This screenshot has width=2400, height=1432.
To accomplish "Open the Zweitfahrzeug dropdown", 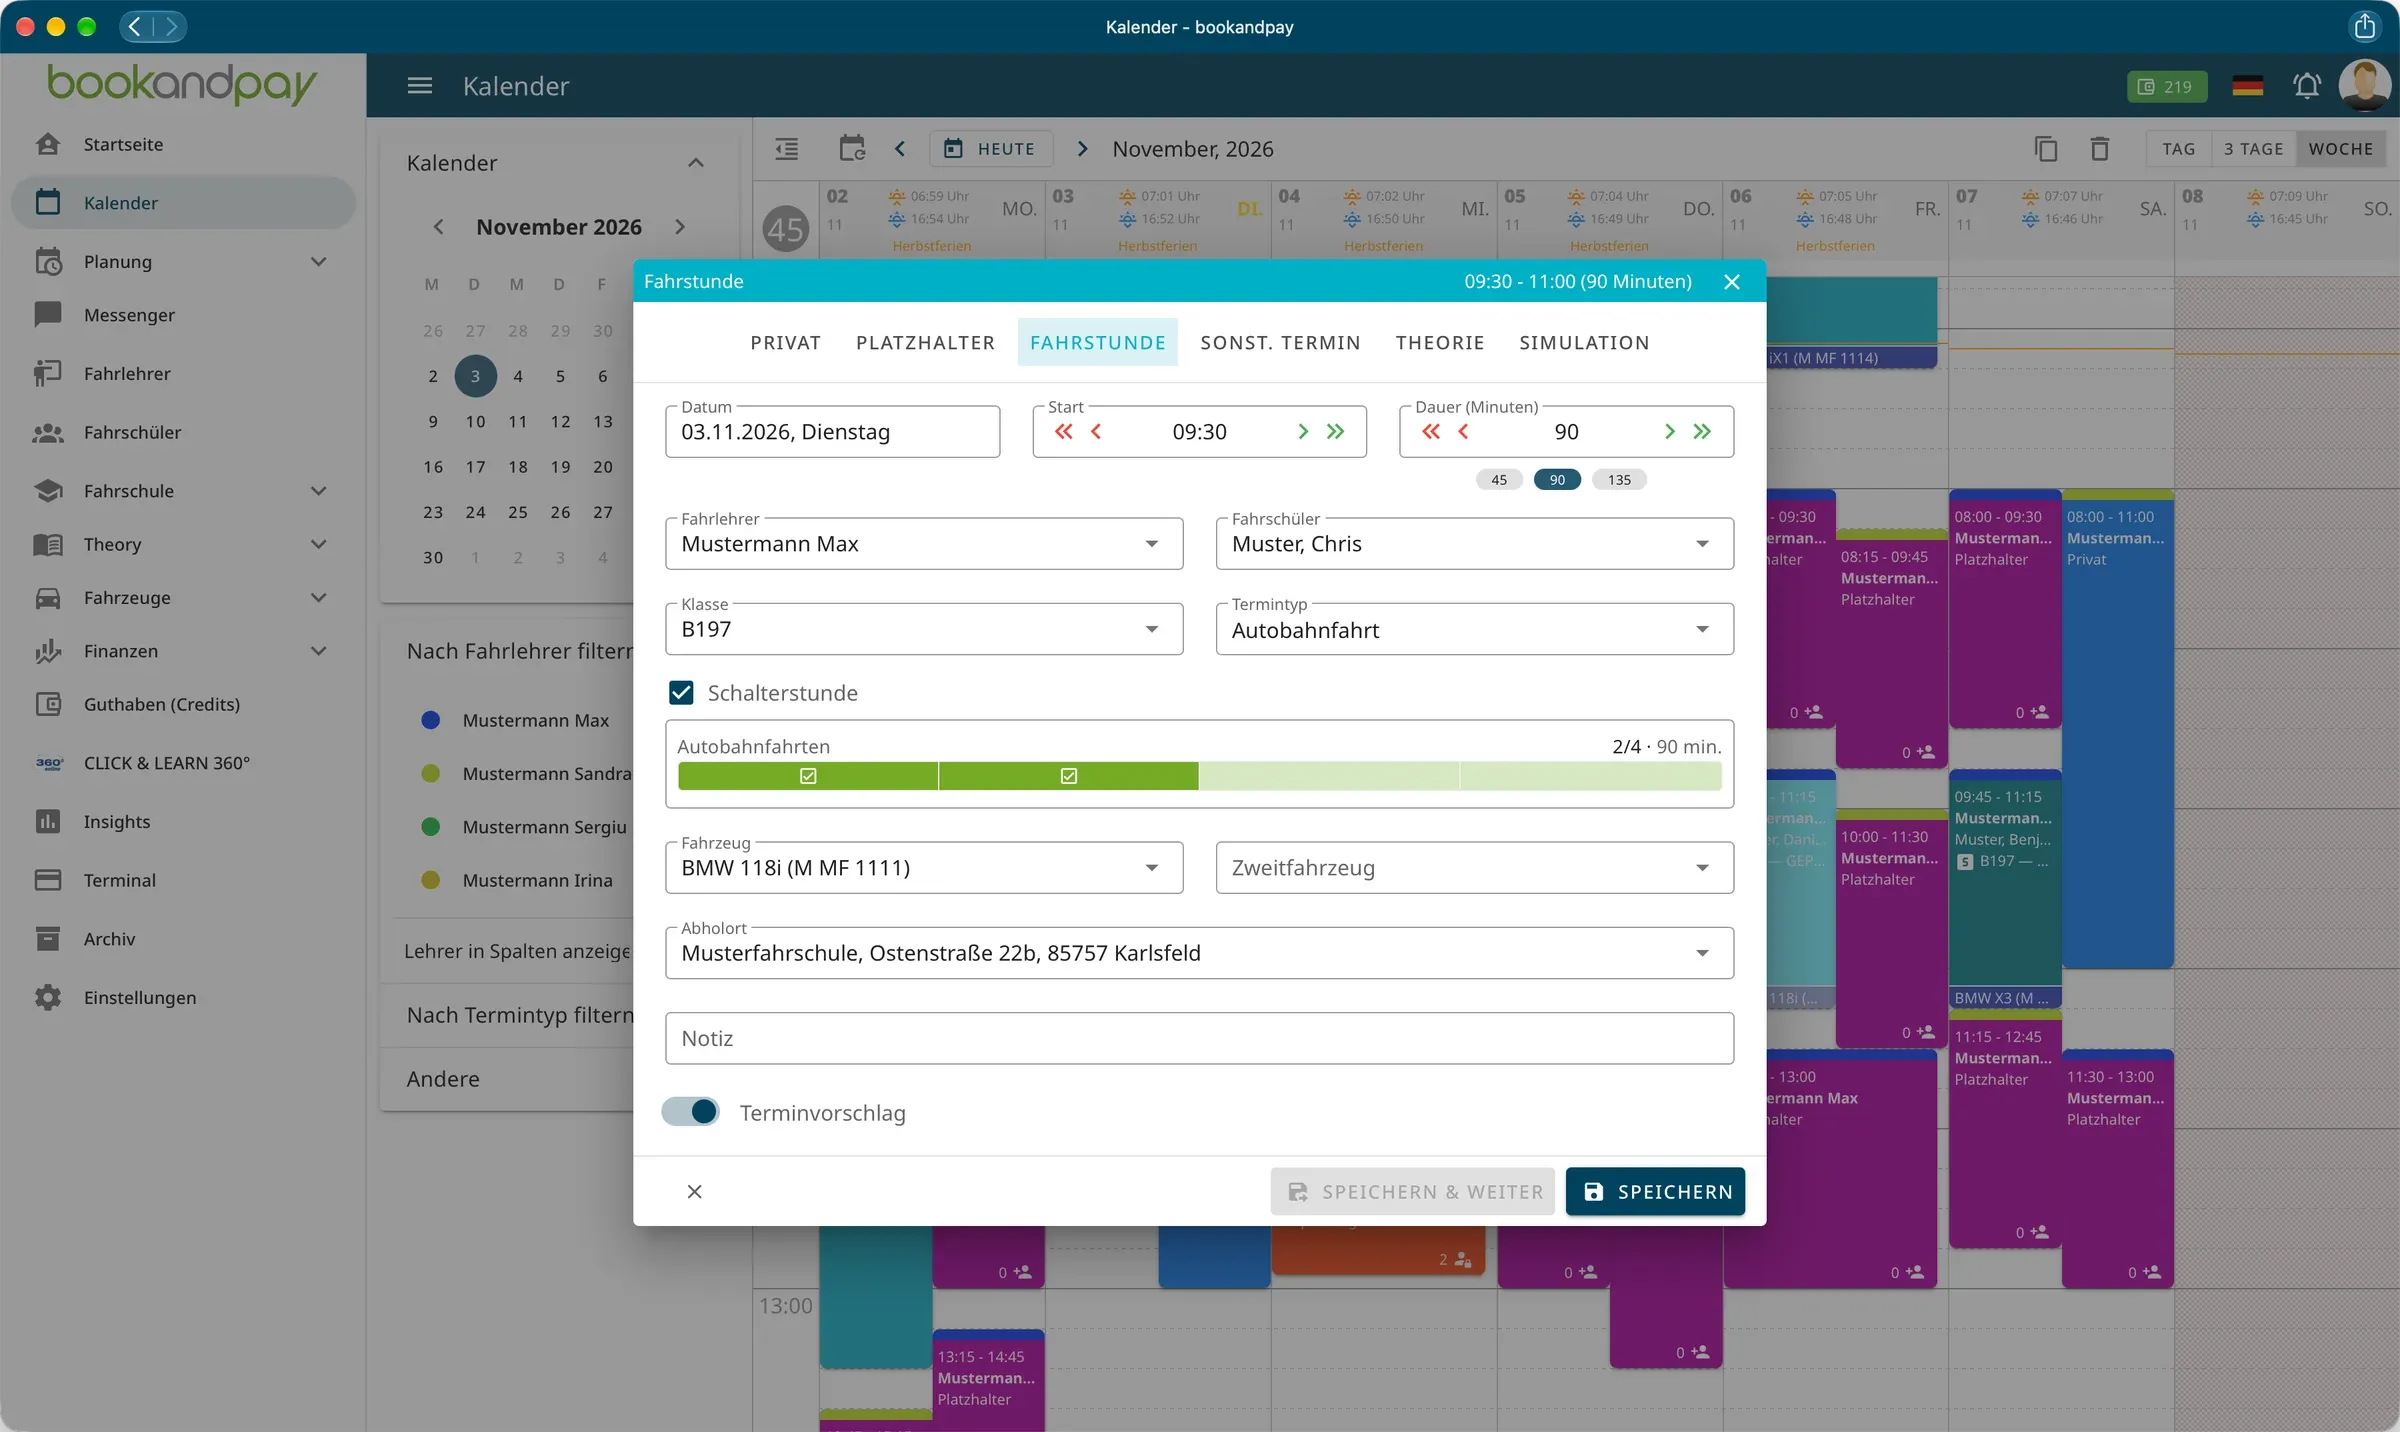I will (1474, 868).
